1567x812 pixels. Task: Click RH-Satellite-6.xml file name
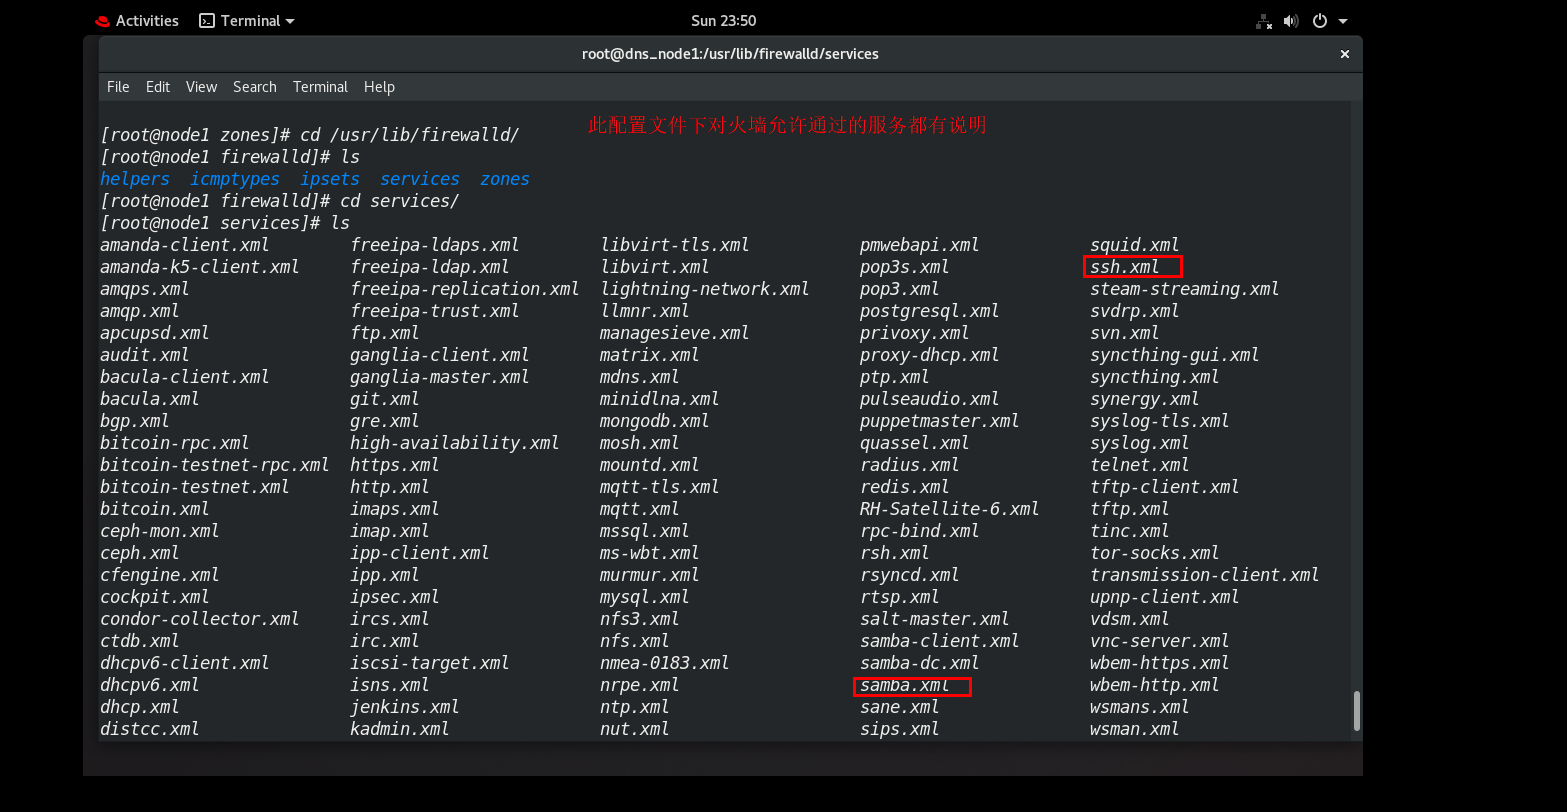(950, 509)
